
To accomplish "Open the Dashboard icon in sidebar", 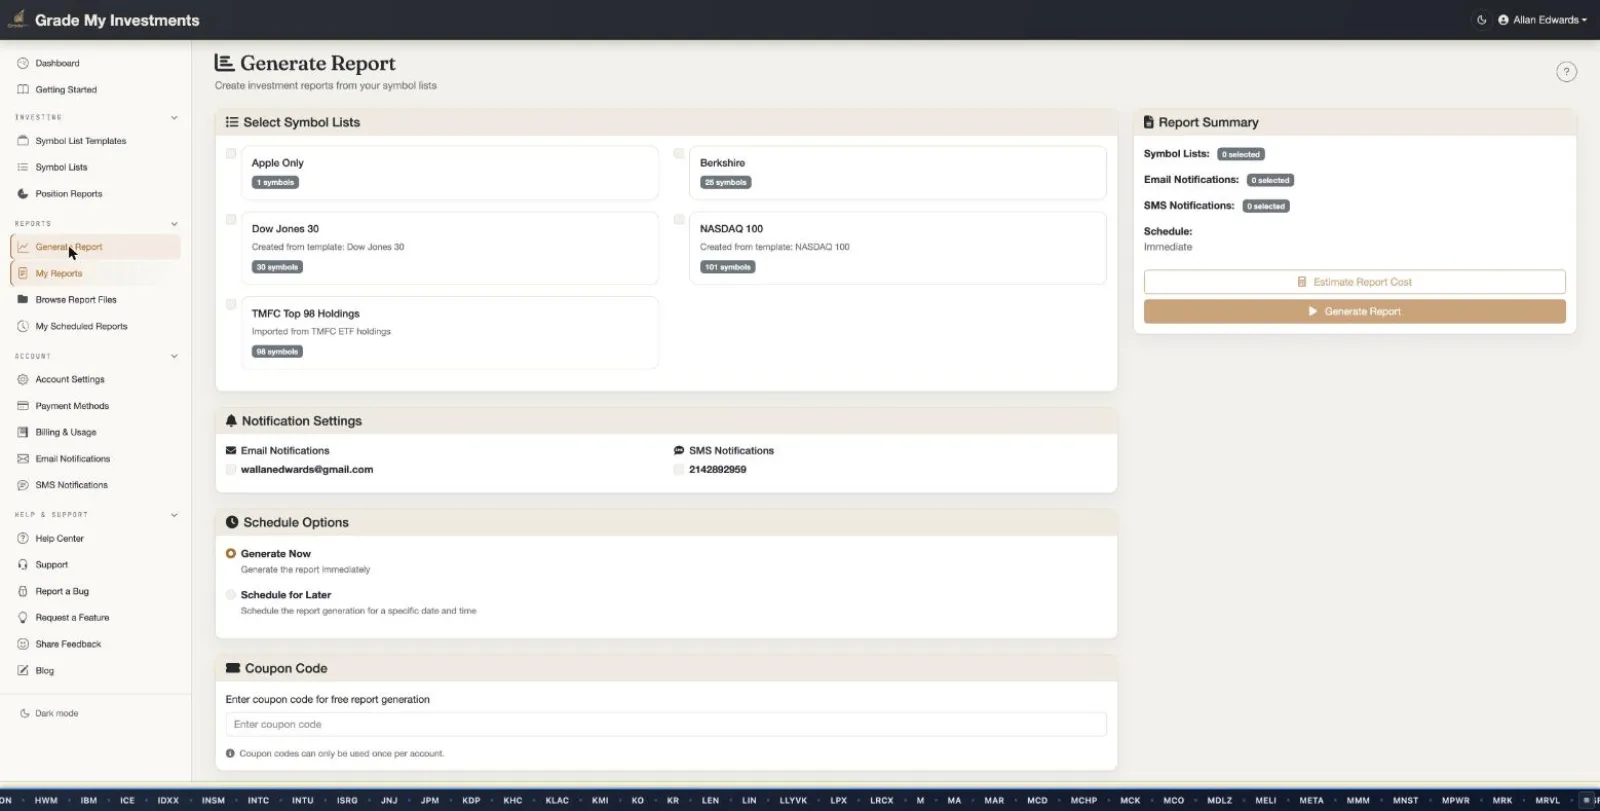I will 23,63.
